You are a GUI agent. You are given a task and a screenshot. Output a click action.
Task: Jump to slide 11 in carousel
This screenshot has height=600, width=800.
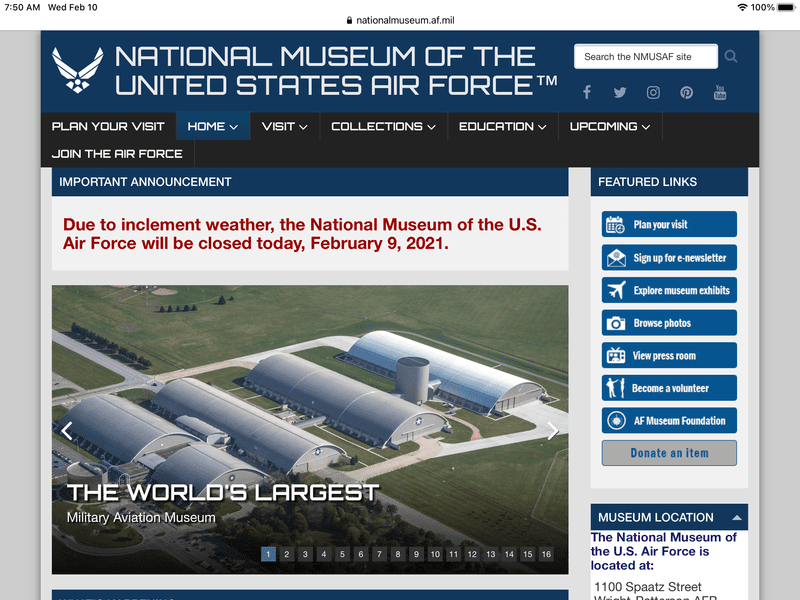[x=454, y=554]
